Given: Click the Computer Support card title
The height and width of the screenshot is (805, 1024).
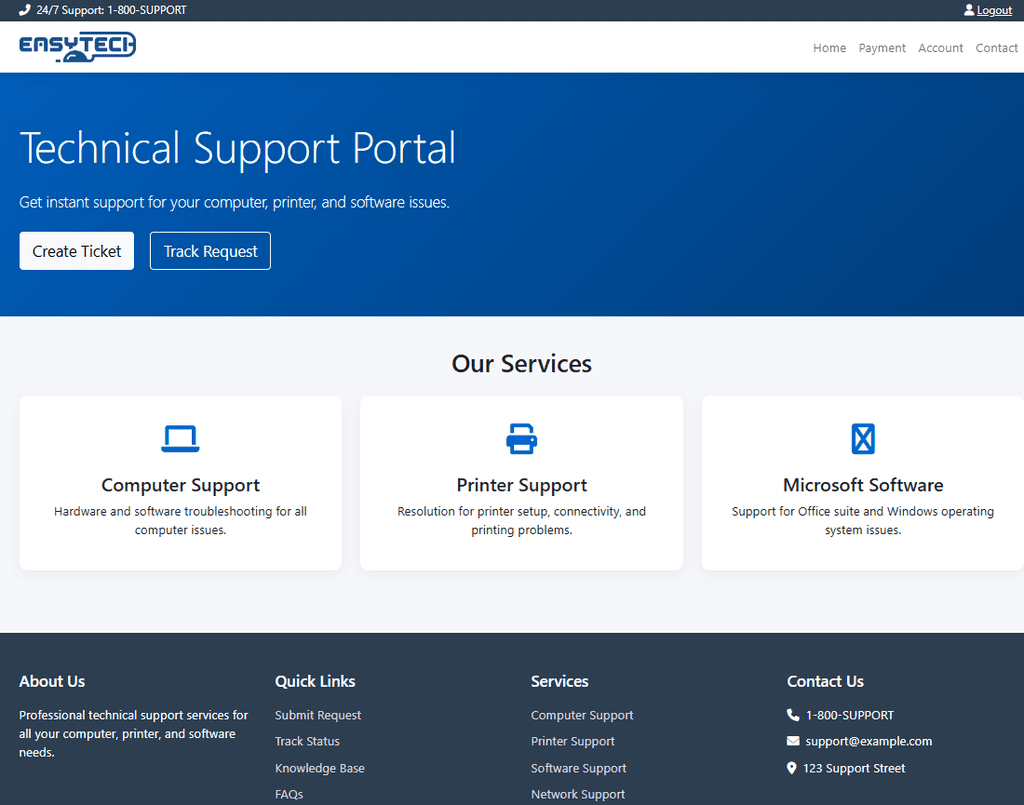Looking at the screenshot, I should pyautogui.click(x=180, y=485).
